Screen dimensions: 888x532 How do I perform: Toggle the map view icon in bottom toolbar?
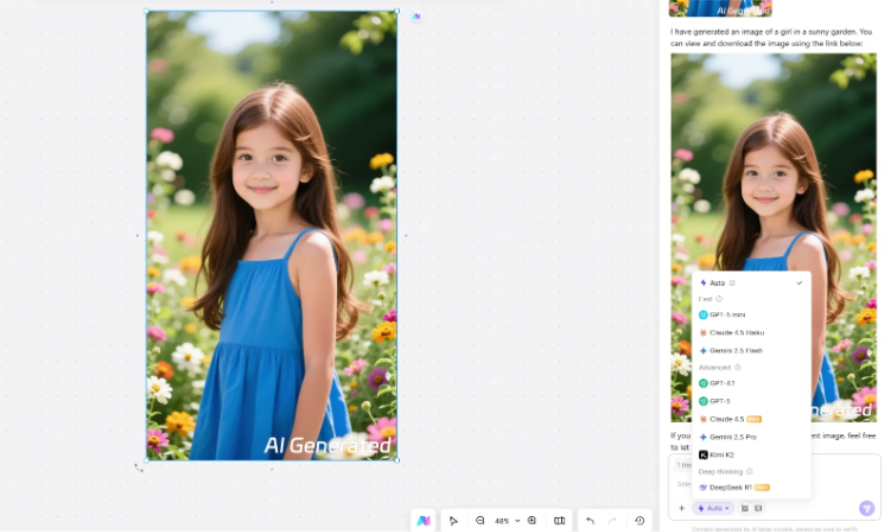point(559,521)
